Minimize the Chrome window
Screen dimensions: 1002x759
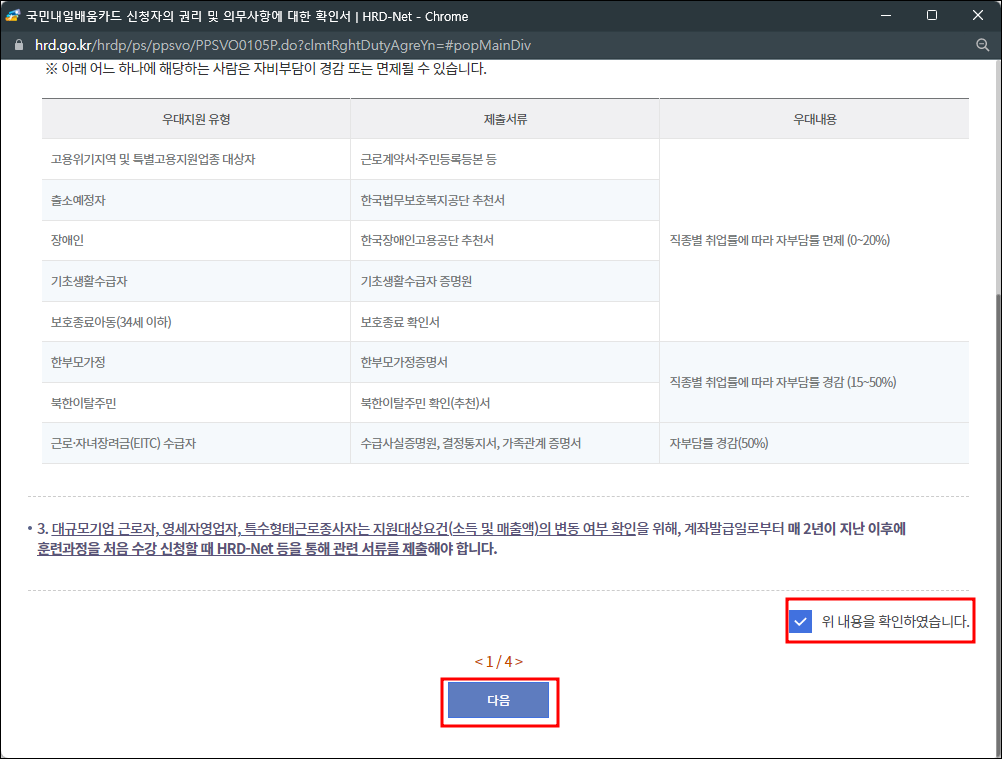[885, 14]
